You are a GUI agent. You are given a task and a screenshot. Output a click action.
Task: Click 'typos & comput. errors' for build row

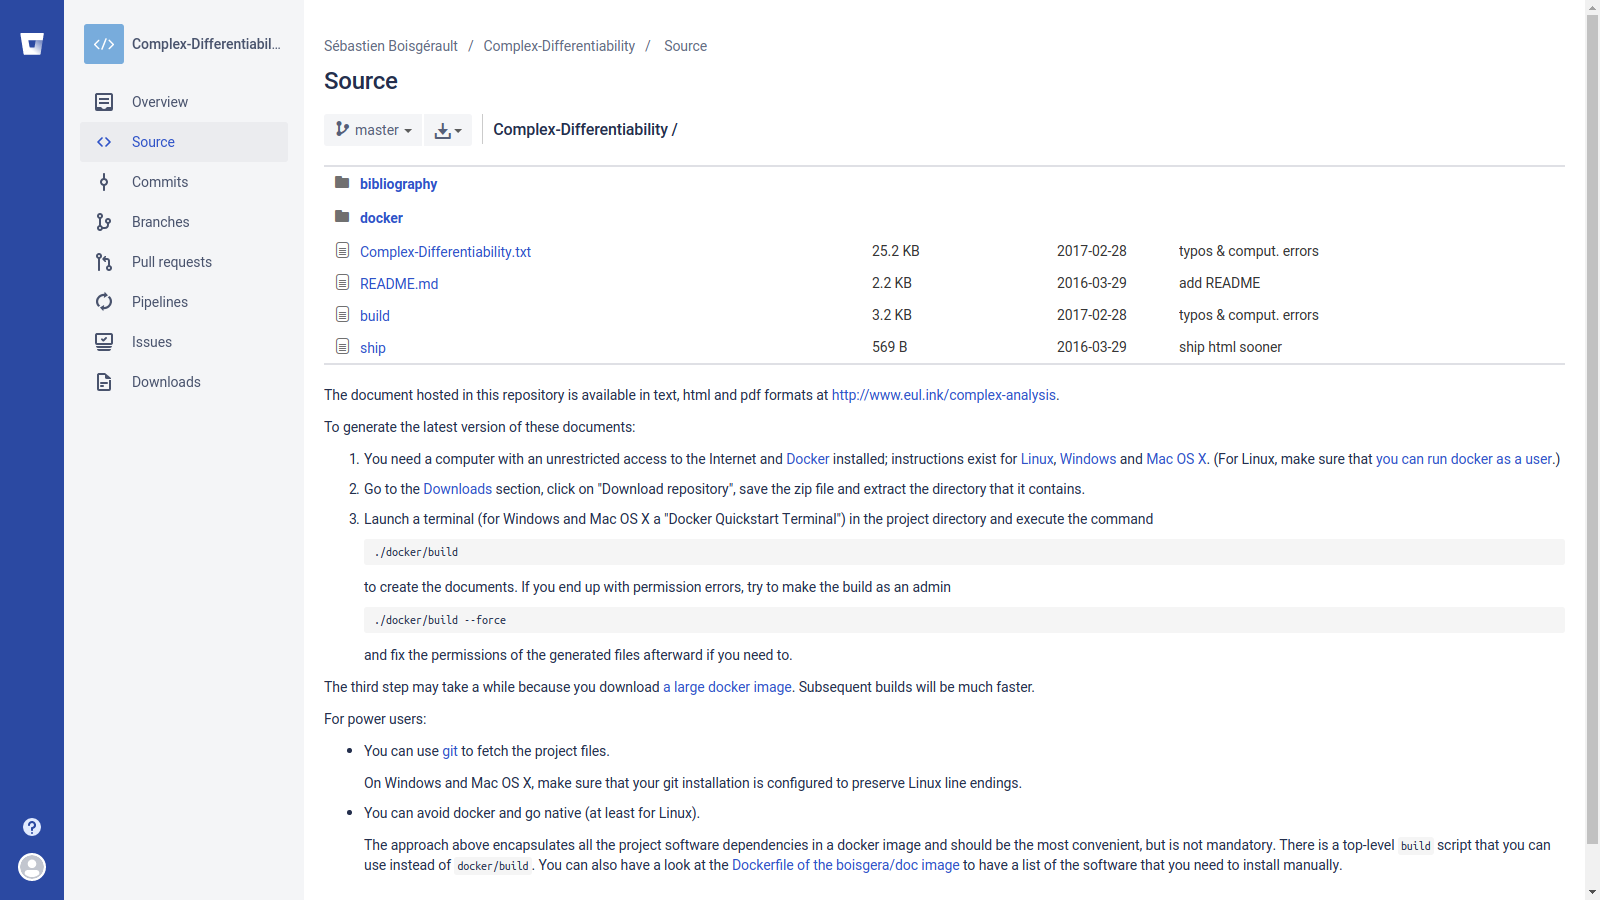1248,315
